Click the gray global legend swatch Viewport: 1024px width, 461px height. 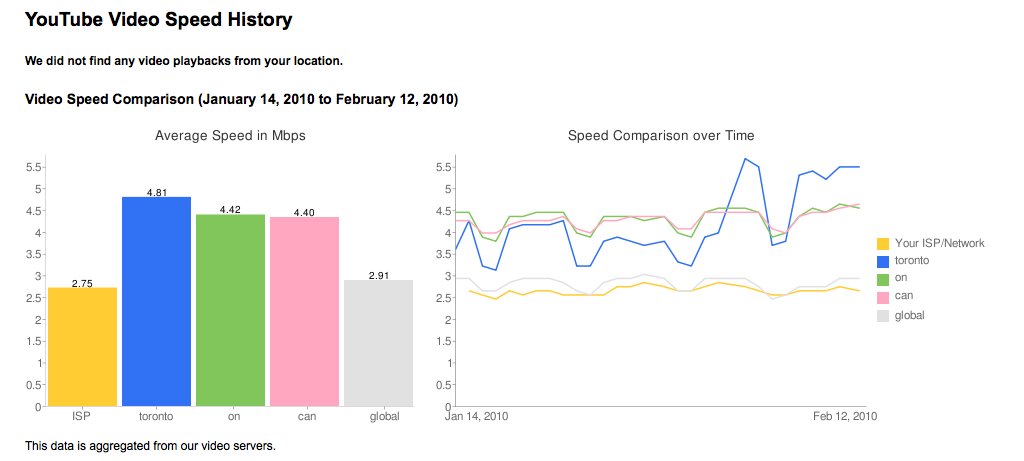coord(882,315)
